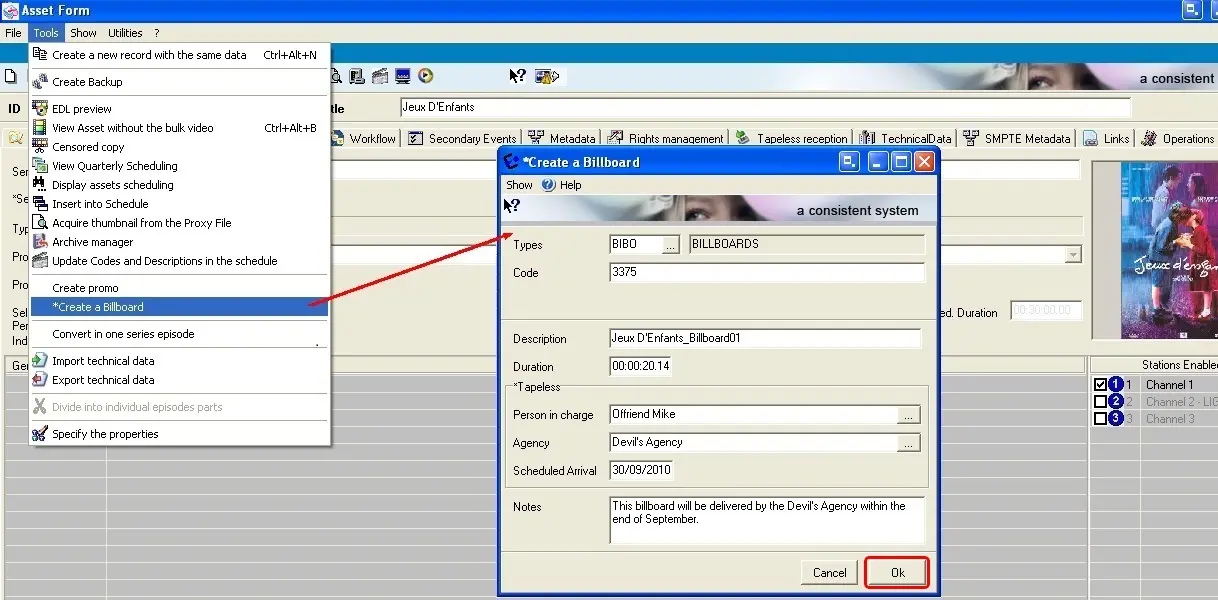The image size is (1218, 600).
Task: Click the Create Backup menu icon
Action: click(x=40, y=82)
